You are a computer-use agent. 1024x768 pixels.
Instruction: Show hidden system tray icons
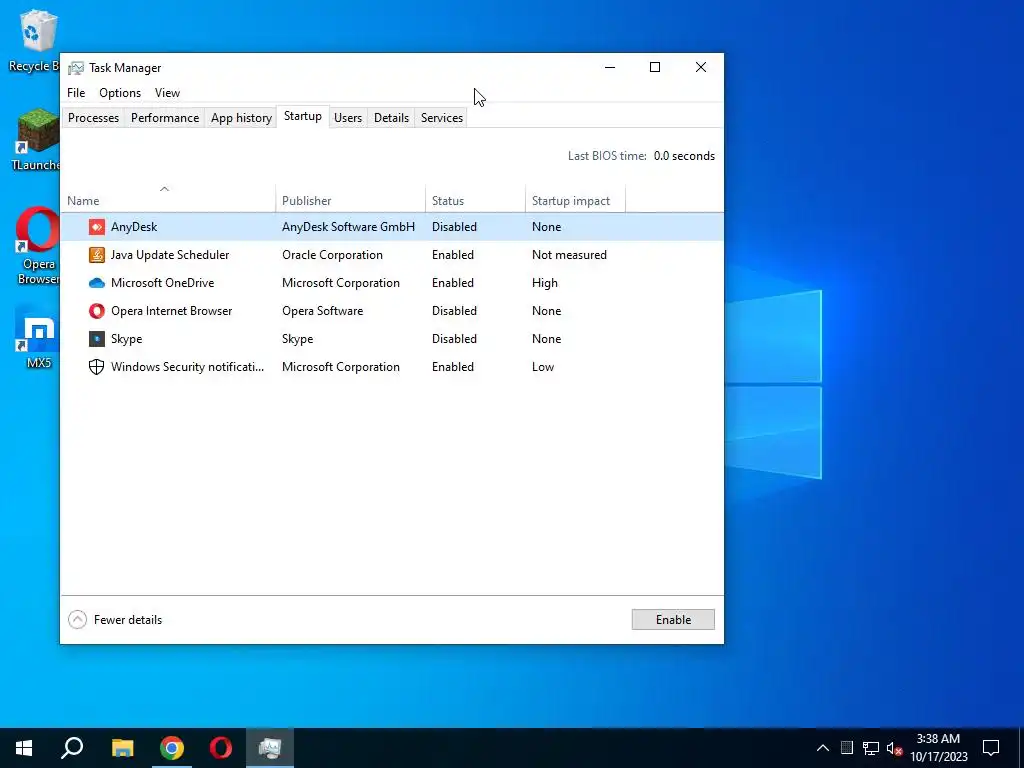point(823,748)
